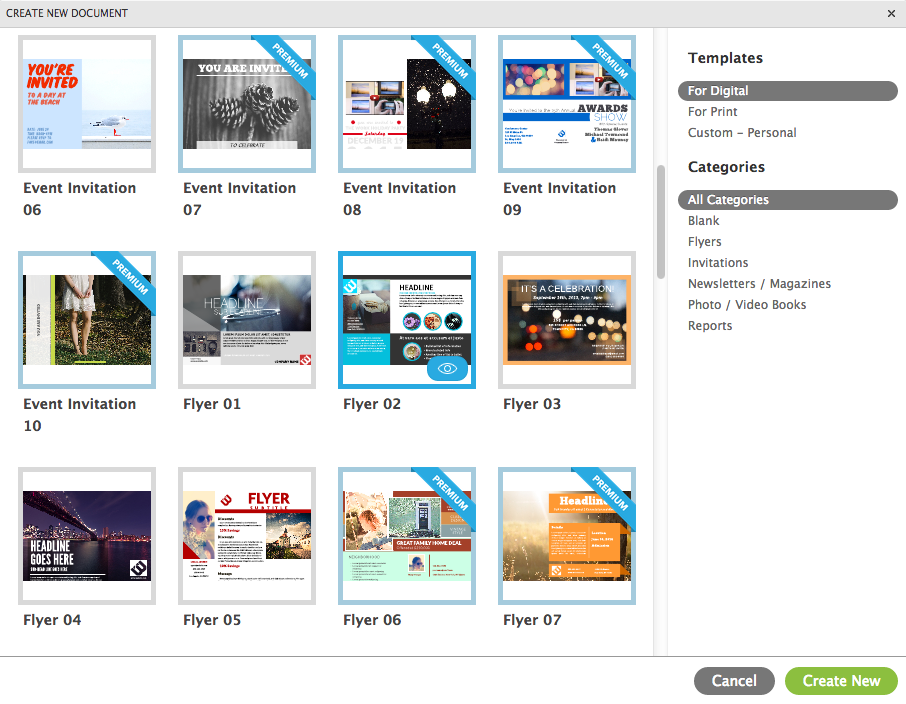Screen dimensions: 906x704
Task: Filter templates by Reports category
Action: click(x=710, y=326)
